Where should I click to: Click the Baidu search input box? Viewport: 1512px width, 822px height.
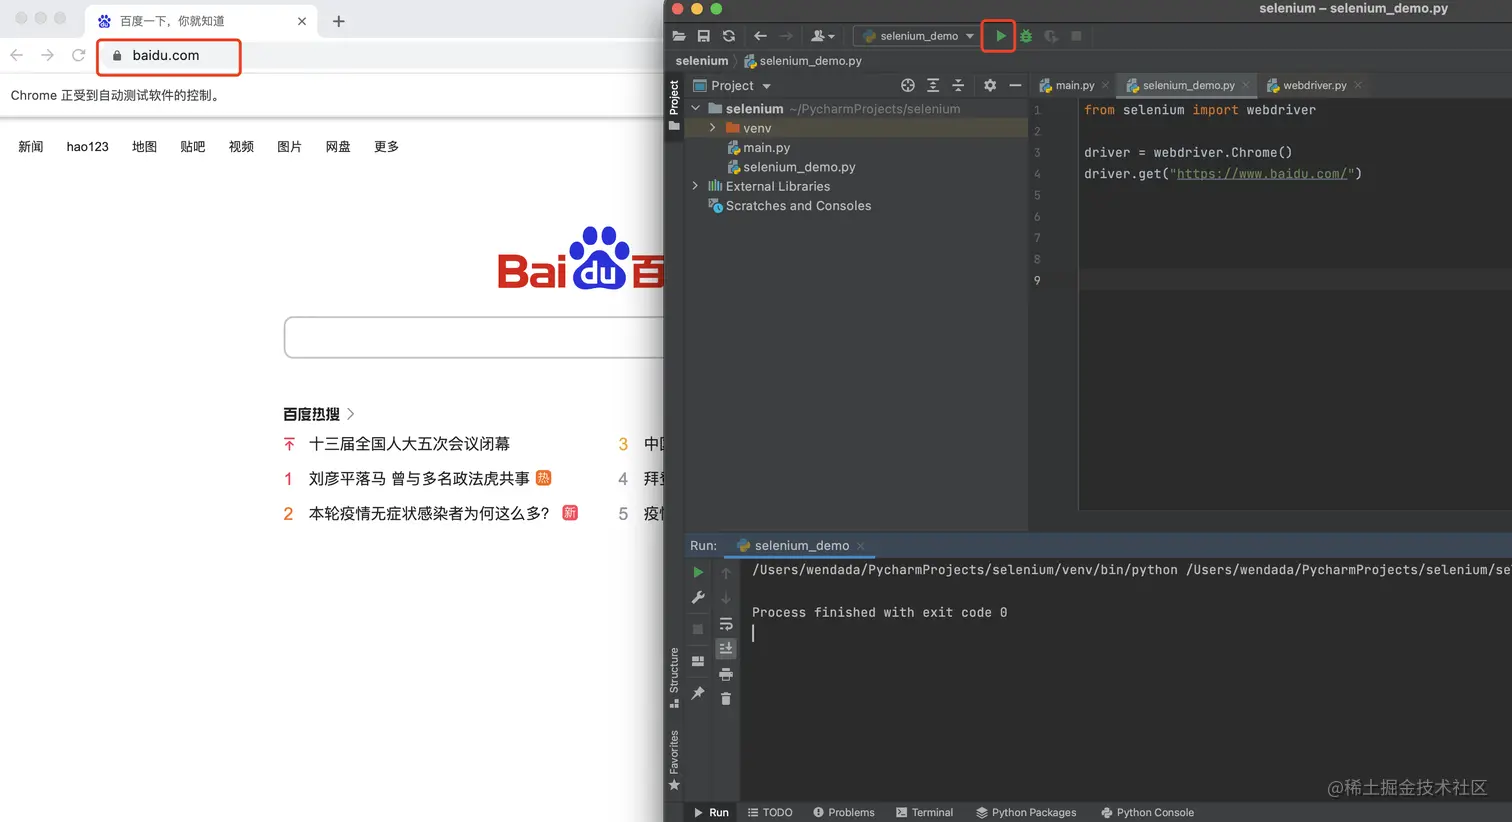click(x=474, y=337)
